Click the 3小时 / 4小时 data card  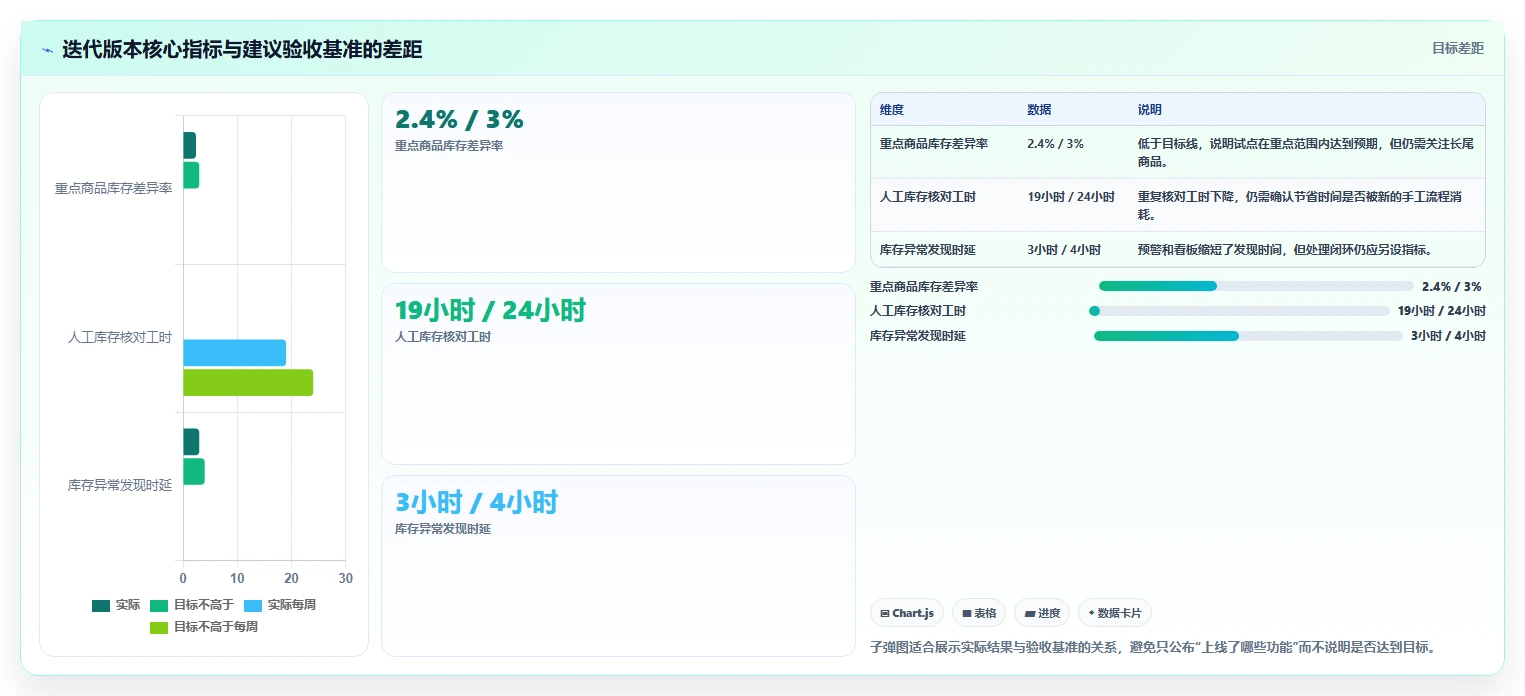coord(618,566)
